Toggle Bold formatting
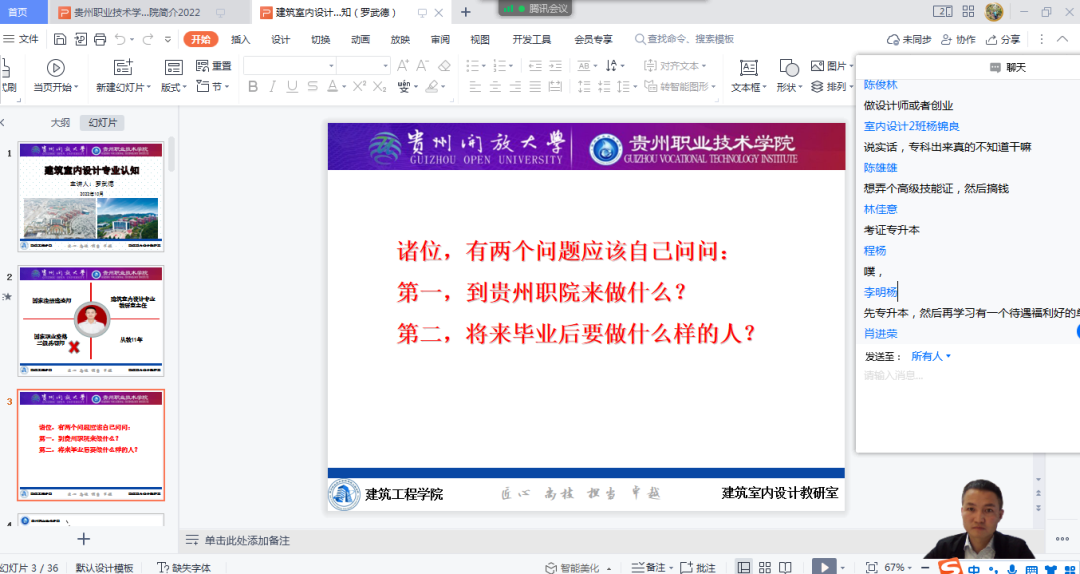 click(253, 87)
